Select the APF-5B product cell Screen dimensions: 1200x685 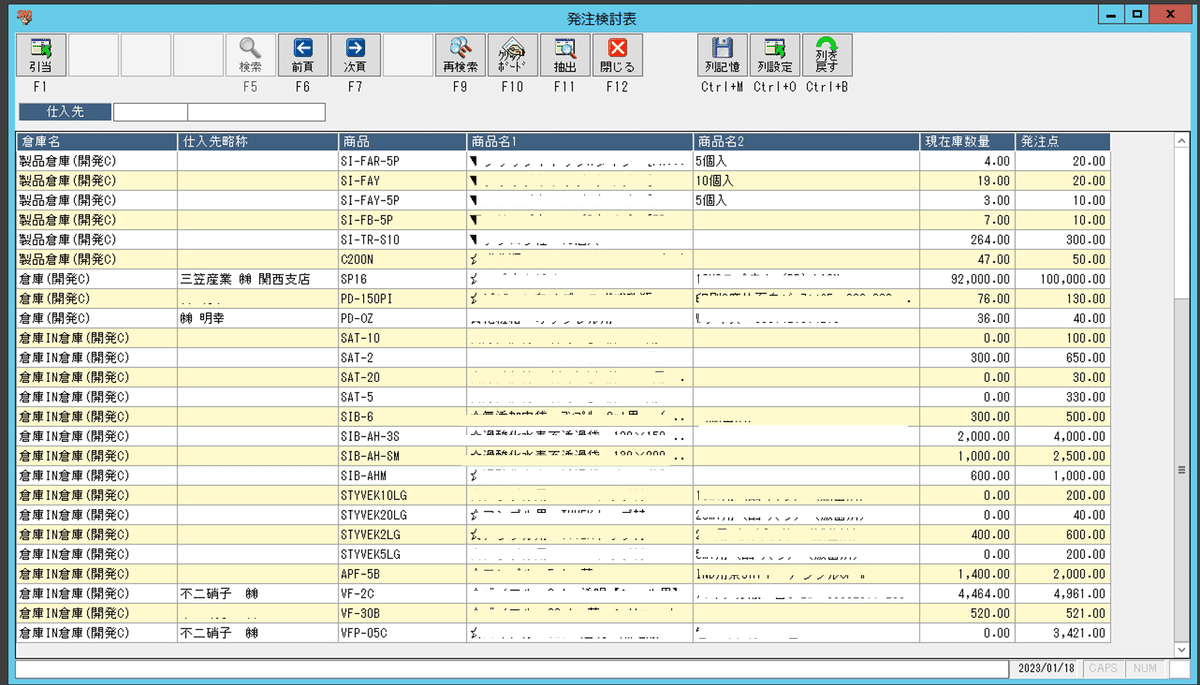[x=402, y=574]
